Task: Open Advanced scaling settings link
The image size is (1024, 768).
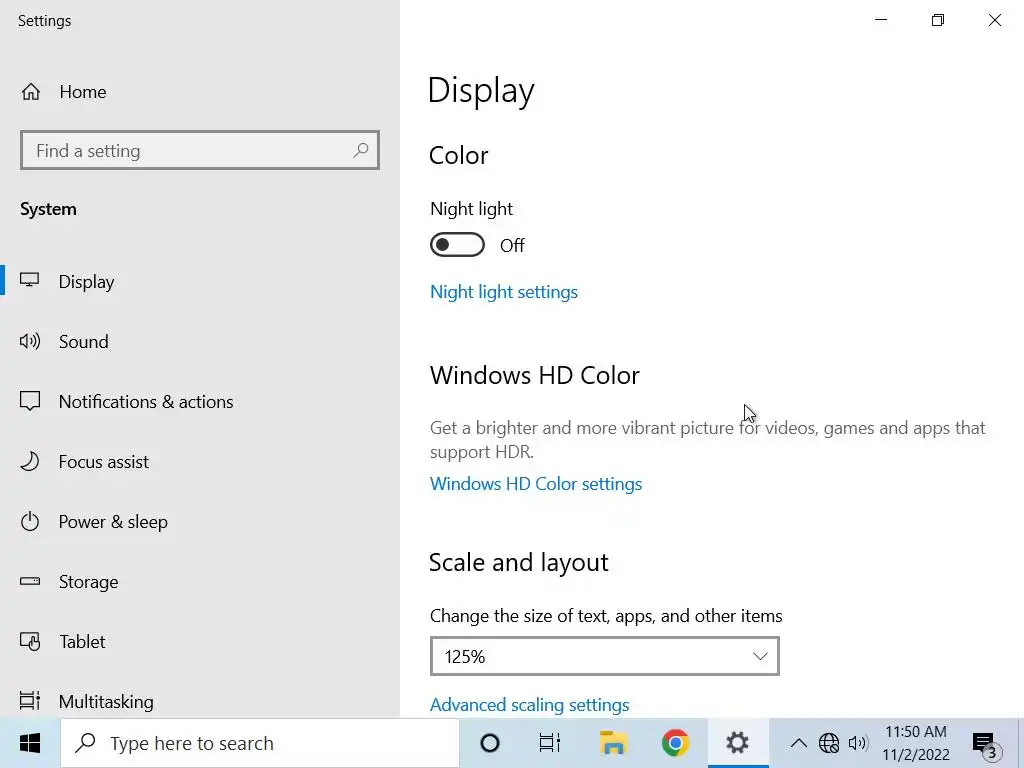Action: coord(529,705)
